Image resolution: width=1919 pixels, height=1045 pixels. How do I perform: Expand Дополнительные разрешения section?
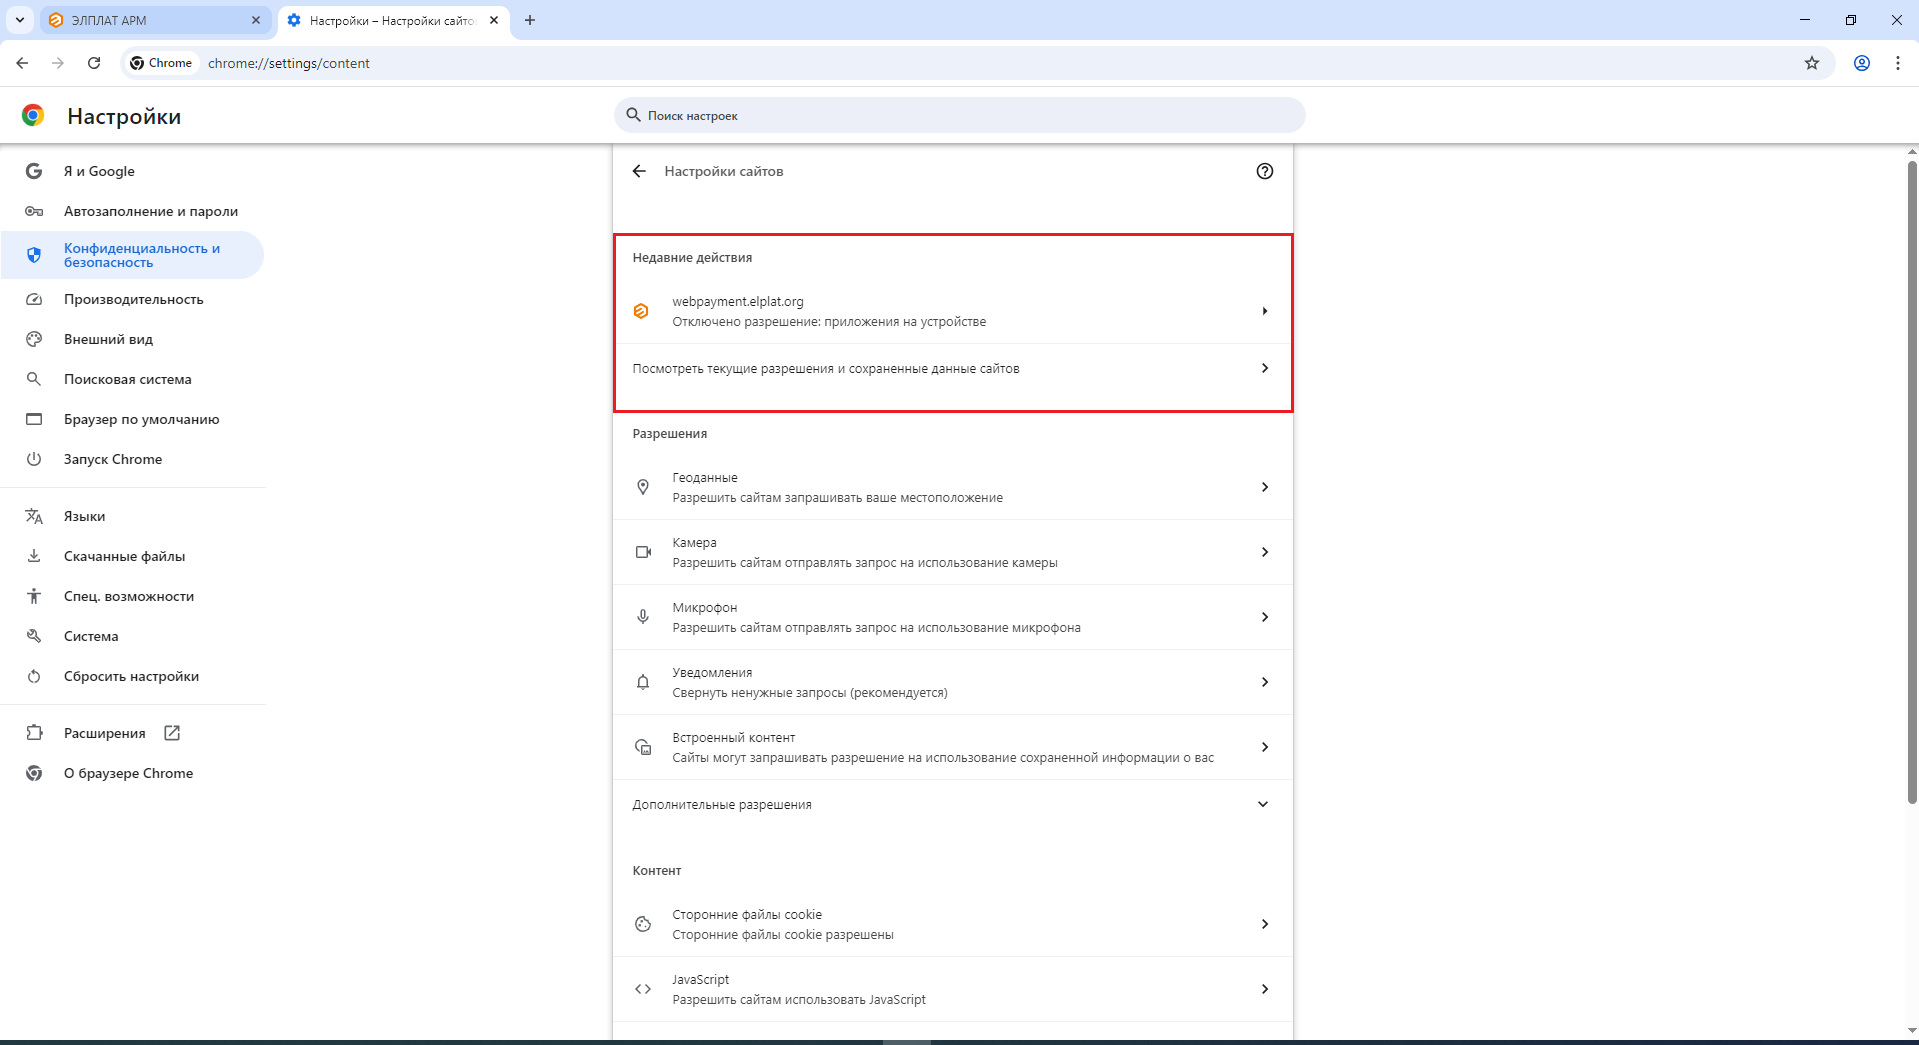tap(953, 804)
